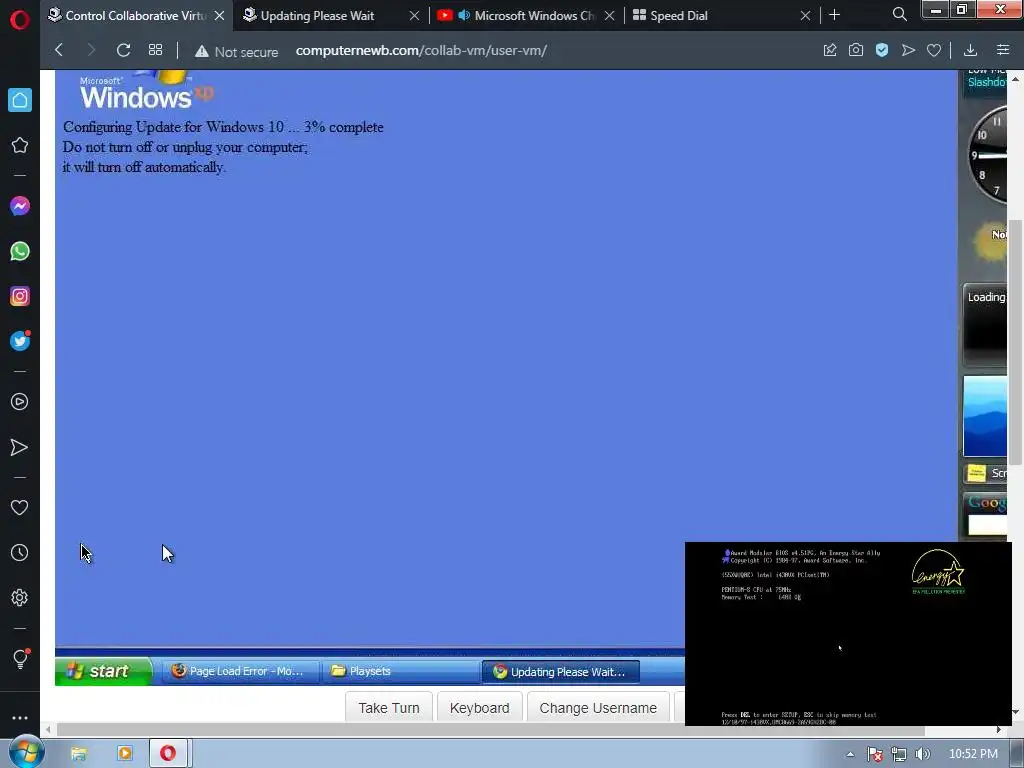This screenshot has height=768, width=1024.
Task: Open a new tab with plus button
Action: click(834, 14)
